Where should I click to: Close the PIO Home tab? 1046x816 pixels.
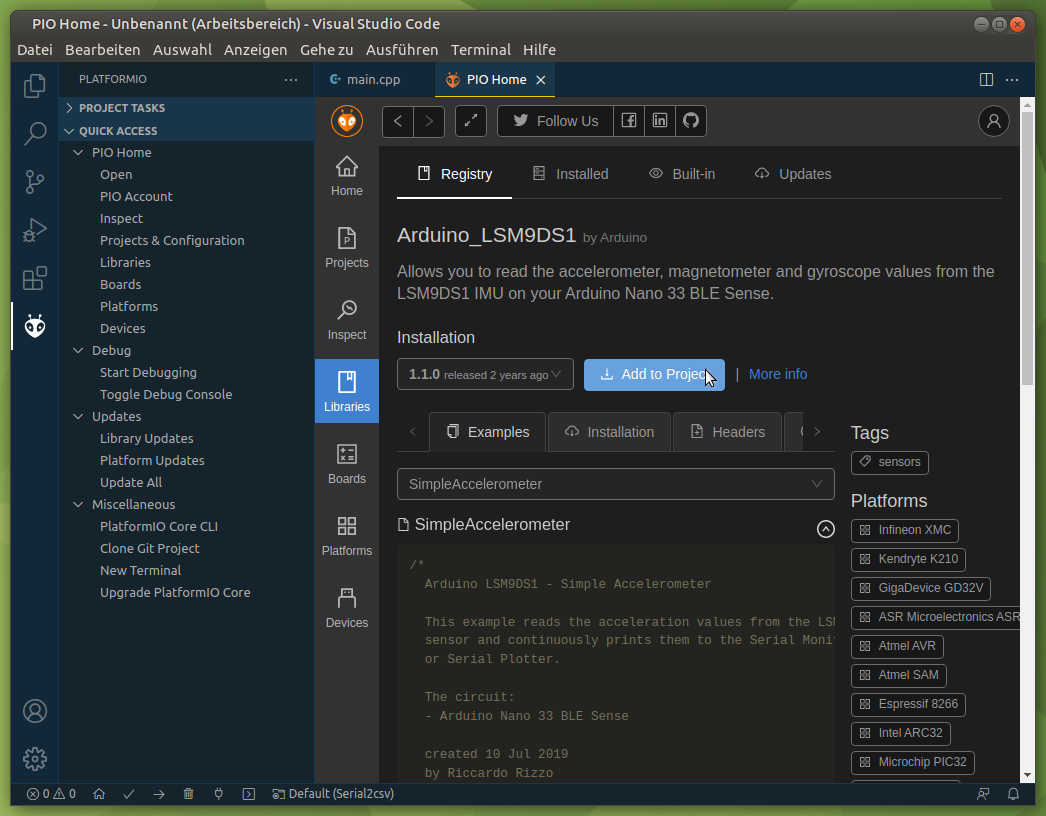541,80
